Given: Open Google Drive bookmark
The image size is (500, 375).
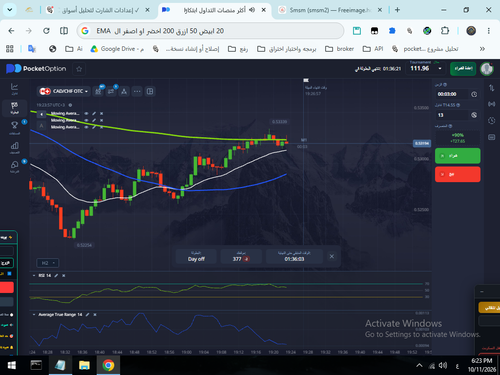Looking at the screenshot, I should click(x=117, y=49).
